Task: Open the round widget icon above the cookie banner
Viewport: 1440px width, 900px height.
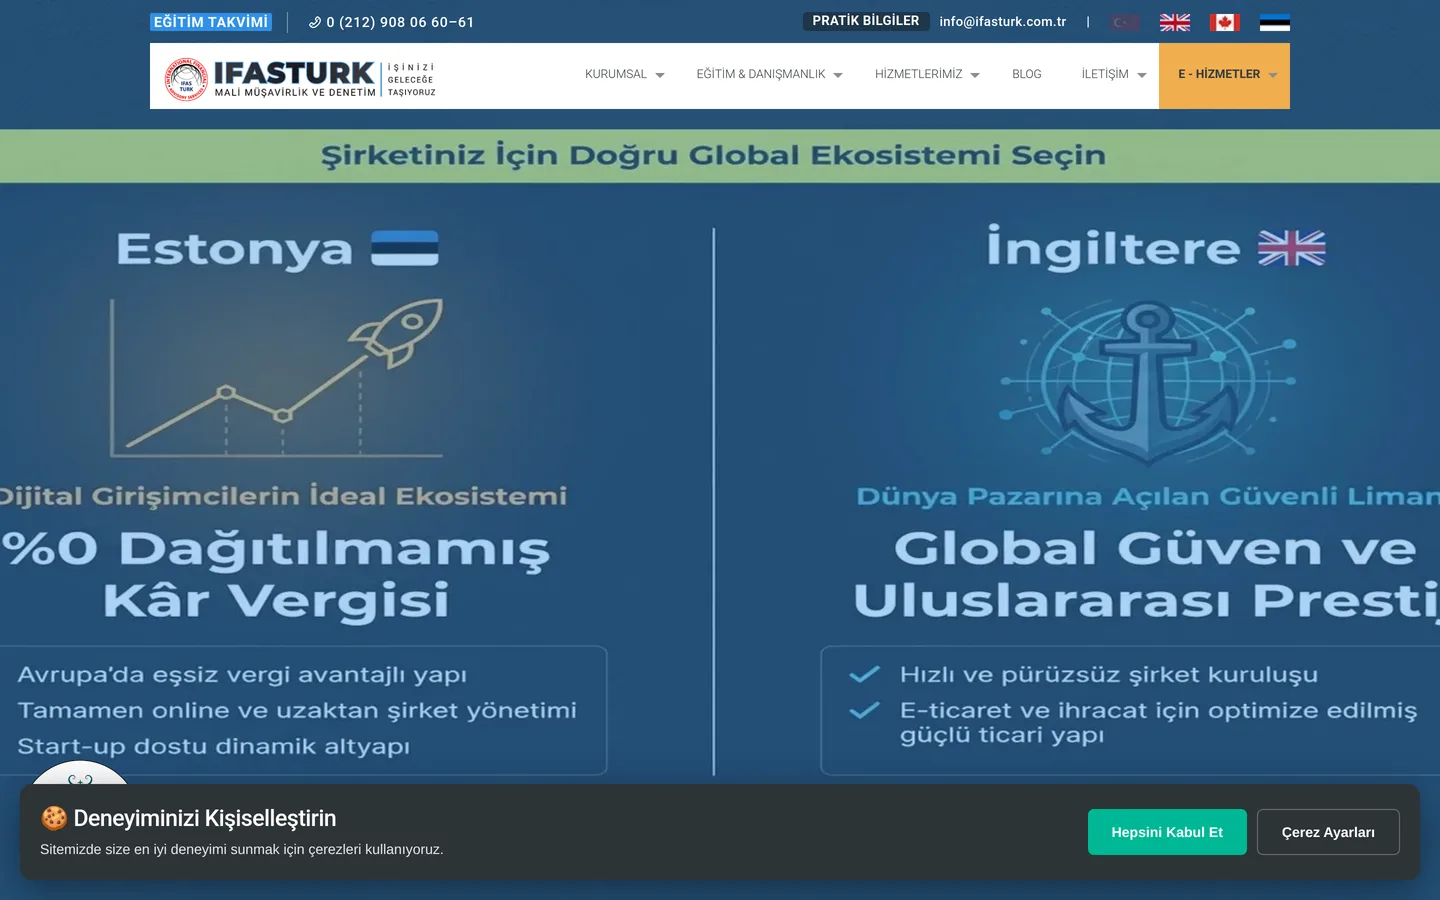Action: click(x=80, y=773)
